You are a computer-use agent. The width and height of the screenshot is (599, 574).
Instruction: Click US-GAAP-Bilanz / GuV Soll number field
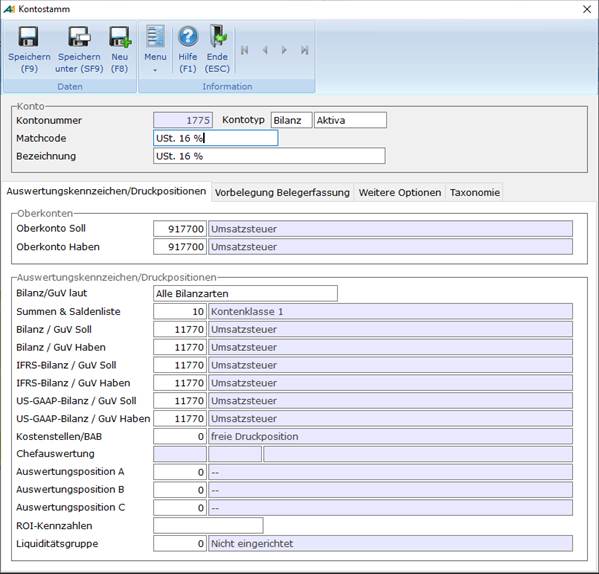pos(180,401)
